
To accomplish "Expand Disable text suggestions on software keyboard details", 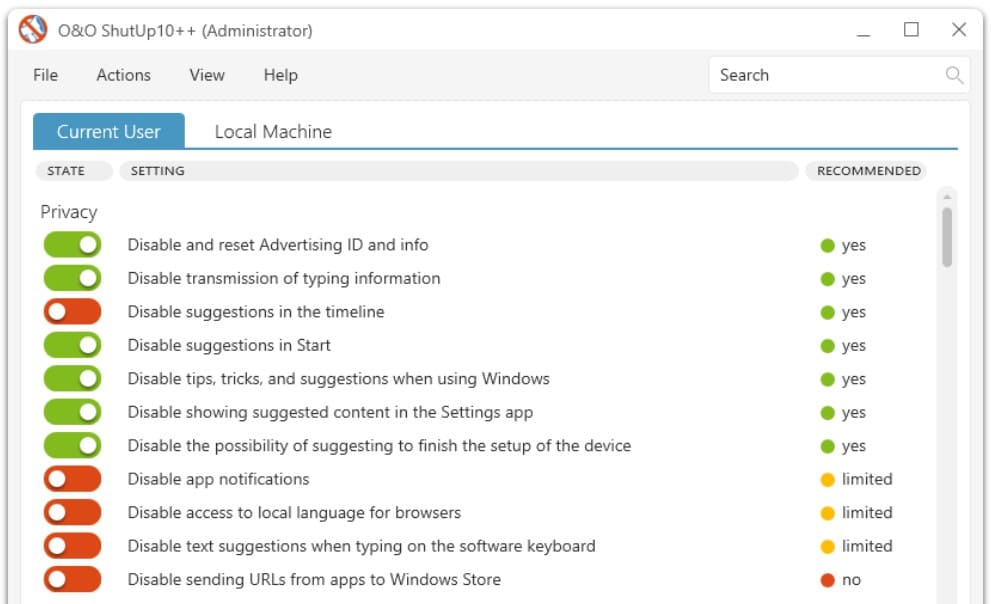I will click(361, 546).
